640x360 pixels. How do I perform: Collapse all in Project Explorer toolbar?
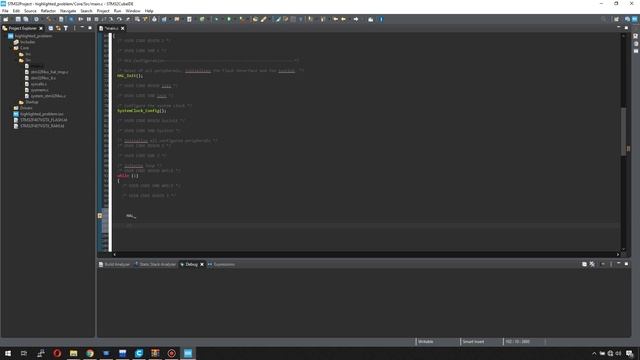point(51,28)
